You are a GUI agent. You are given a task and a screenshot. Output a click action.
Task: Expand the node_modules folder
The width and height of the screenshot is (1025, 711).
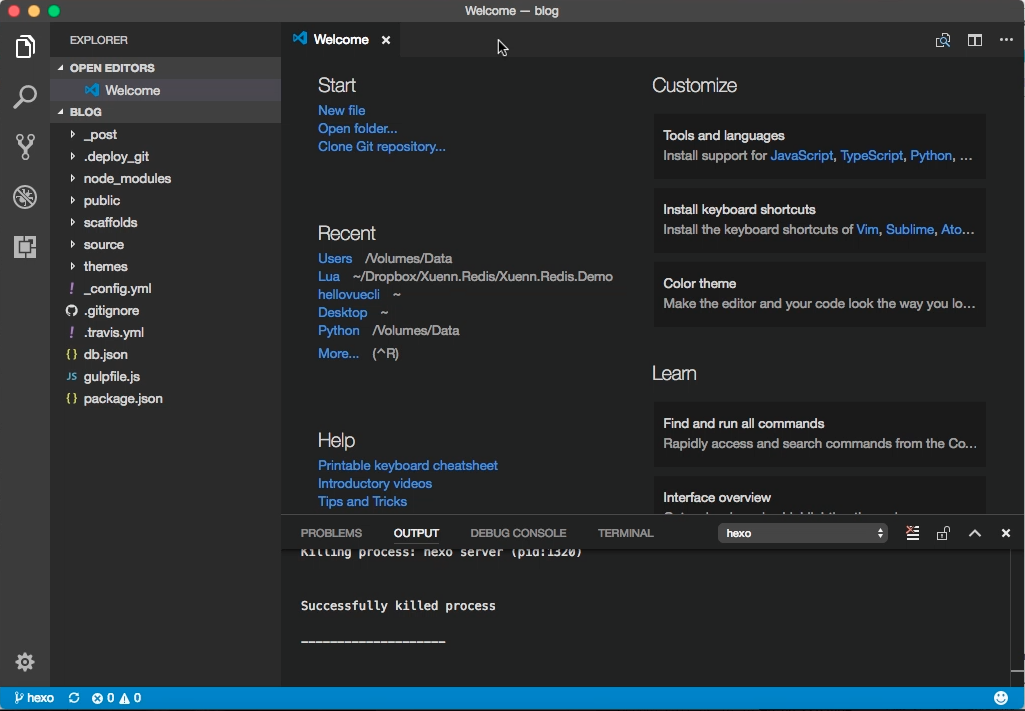pyautogui.click(x=165, y=178)
